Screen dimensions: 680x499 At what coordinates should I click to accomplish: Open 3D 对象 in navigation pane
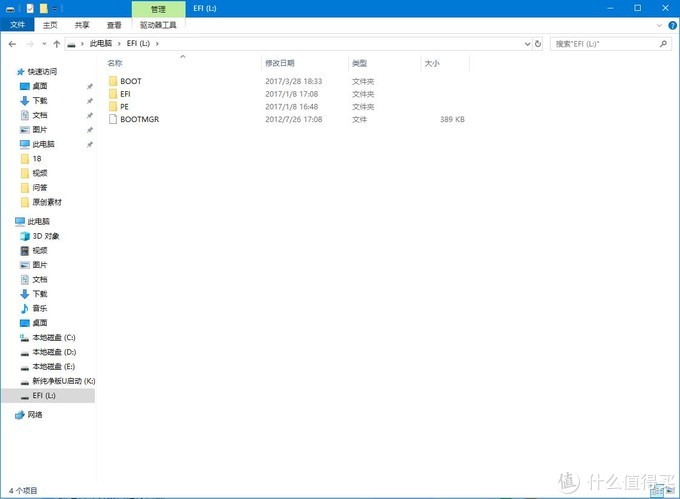coord(46,236)
